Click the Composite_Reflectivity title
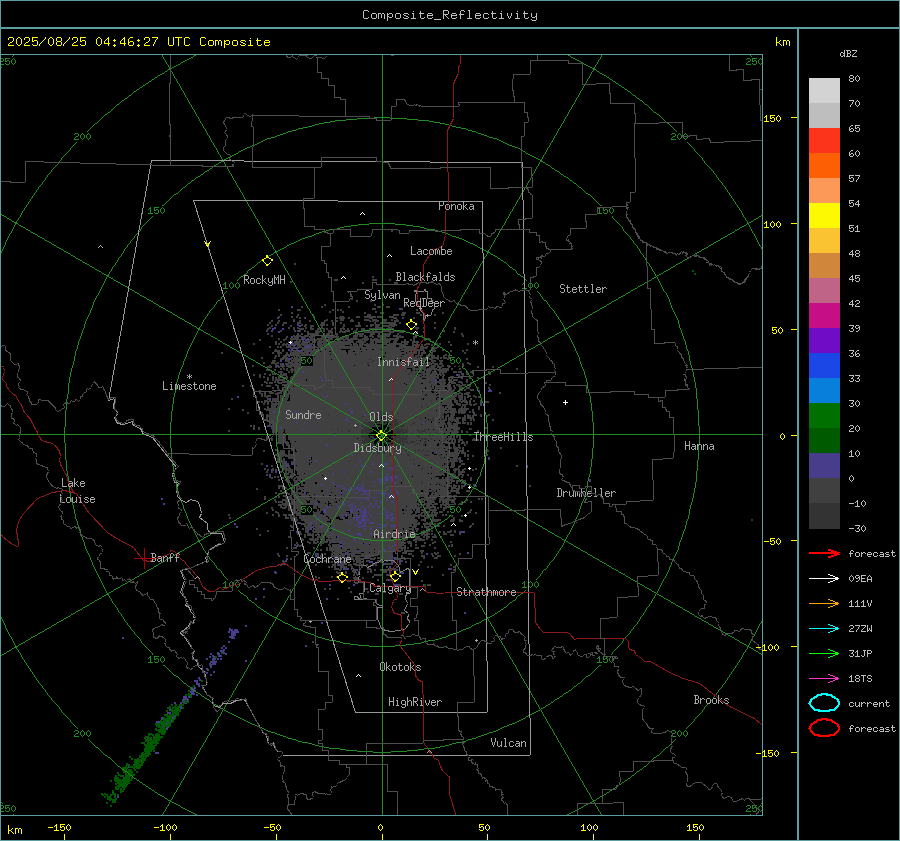The height and width of the screenshot is (841, 900). click(x=450, y=15)
